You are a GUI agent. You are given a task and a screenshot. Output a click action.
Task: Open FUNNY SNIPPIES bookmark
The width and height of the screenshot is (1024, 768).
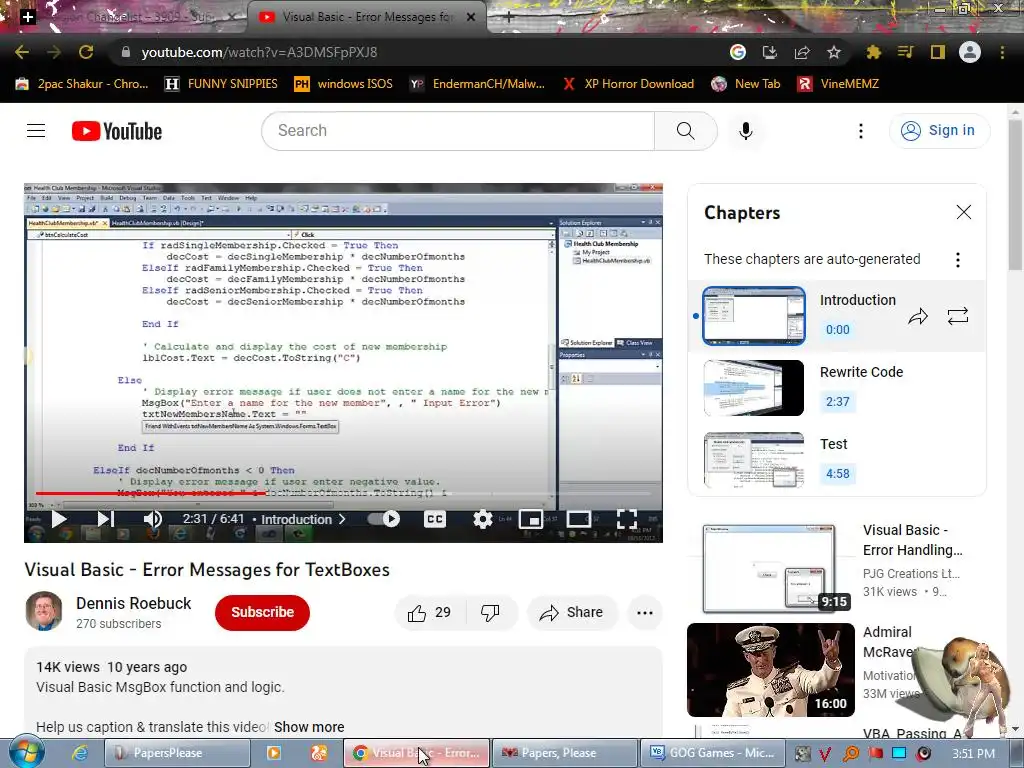tap(221, 84)
